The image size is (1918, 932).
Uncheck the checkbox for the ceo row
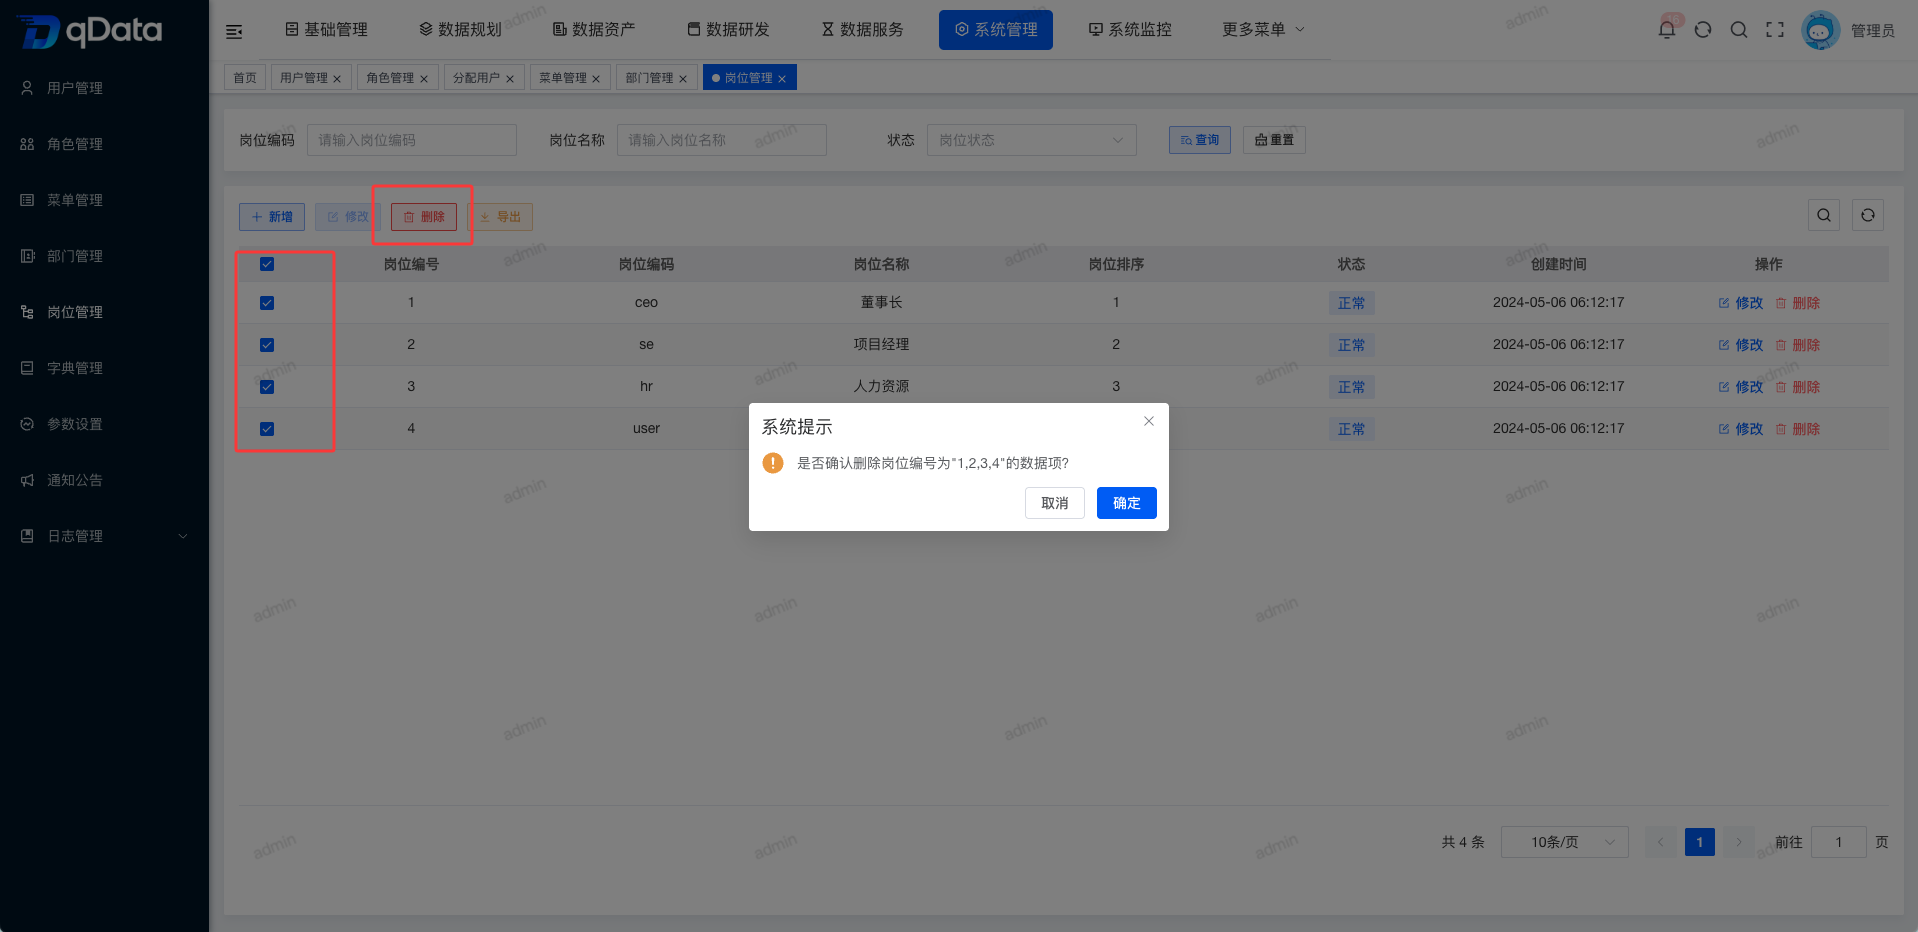(267, 303)
